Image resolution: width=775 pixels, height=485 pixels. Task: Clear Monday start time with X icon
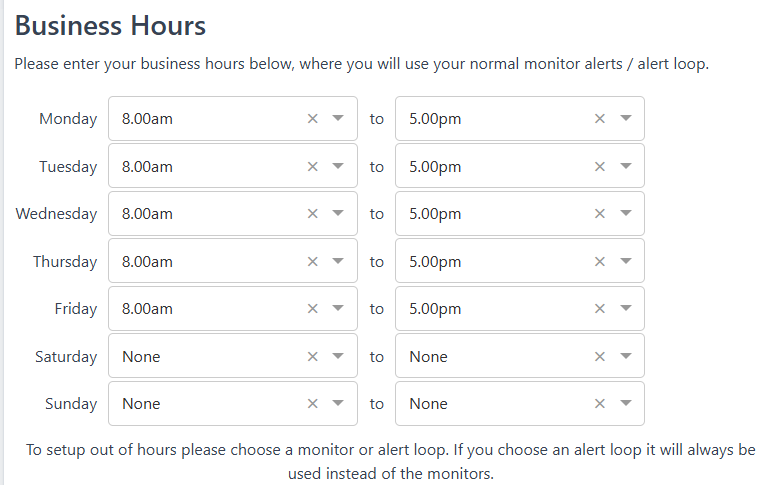[x=312, y=119]
